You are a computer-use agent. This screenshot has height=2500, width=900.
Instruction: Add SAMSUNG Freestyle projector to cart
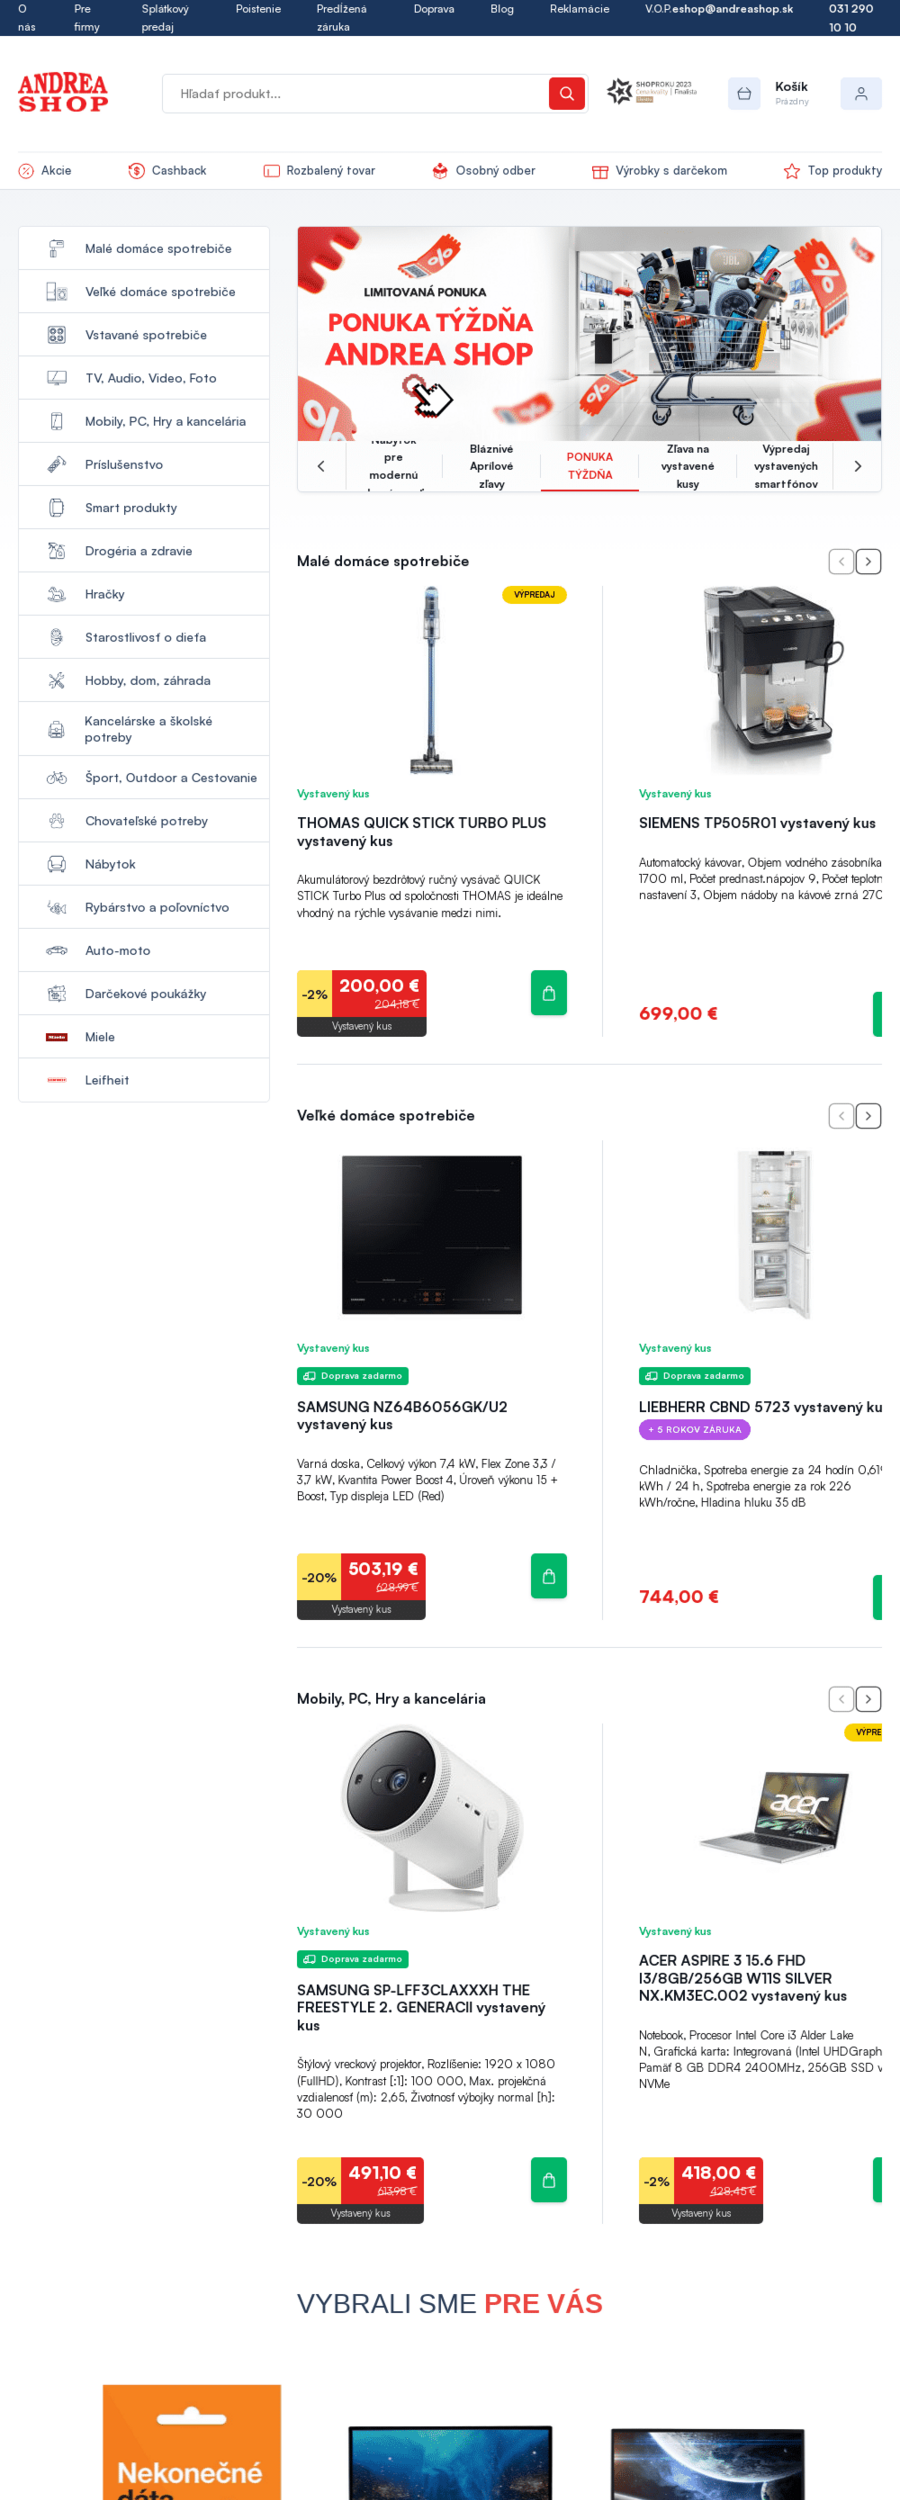click(548, 2180)
